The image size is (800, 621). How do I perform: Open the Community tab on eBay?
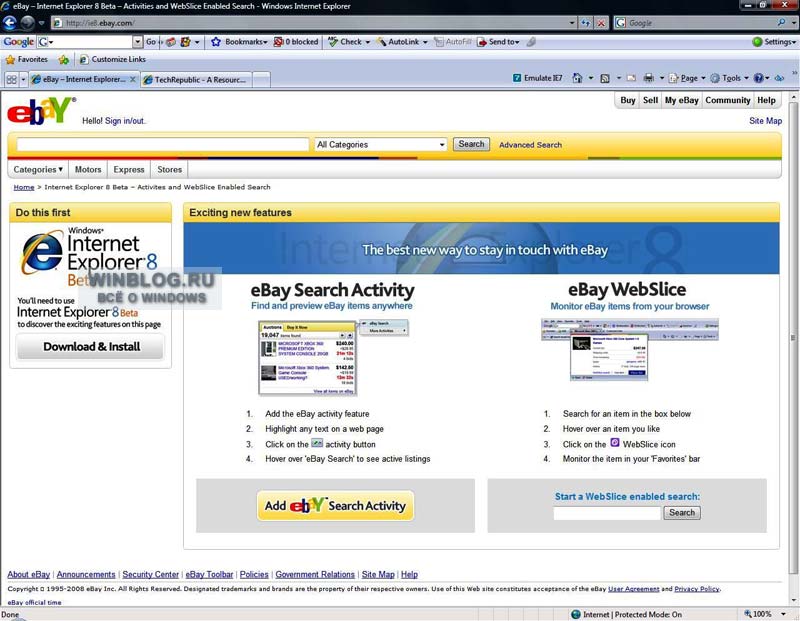pyautogui.click(x=728, y=101)
